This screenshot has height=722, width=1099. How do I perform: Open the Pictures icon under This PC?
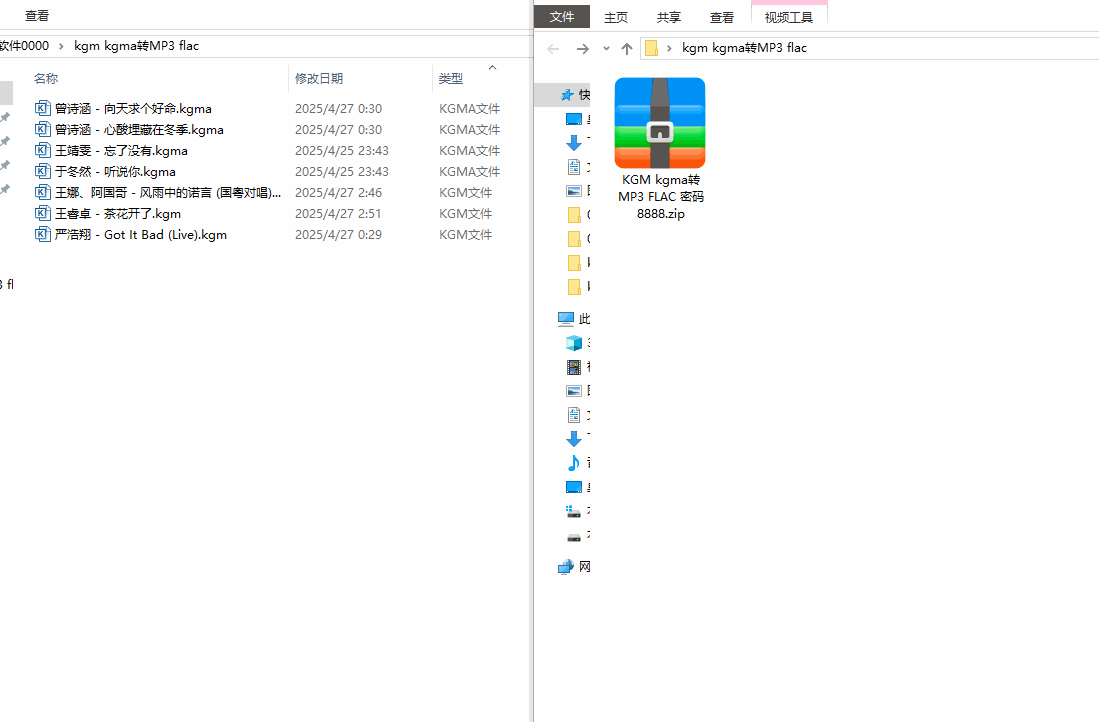(573, 390)
